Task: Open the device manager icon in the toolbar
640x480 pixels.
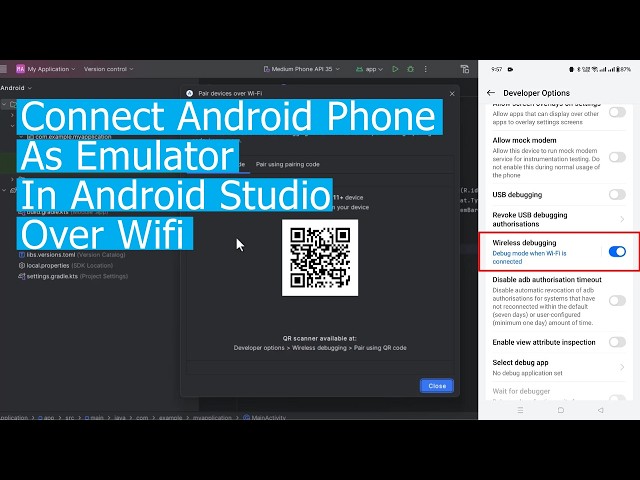Action: tap(464, 69)
